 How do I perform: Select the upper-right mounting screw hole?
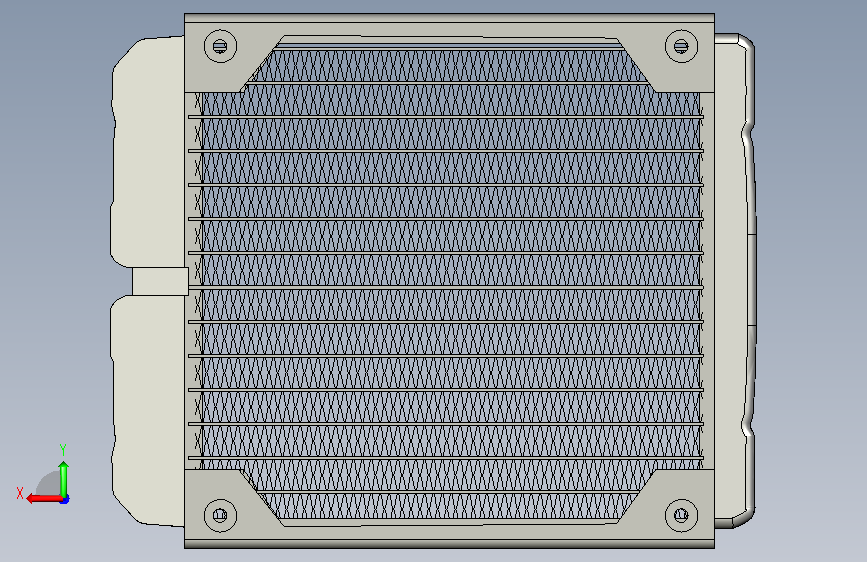point(681,46)
